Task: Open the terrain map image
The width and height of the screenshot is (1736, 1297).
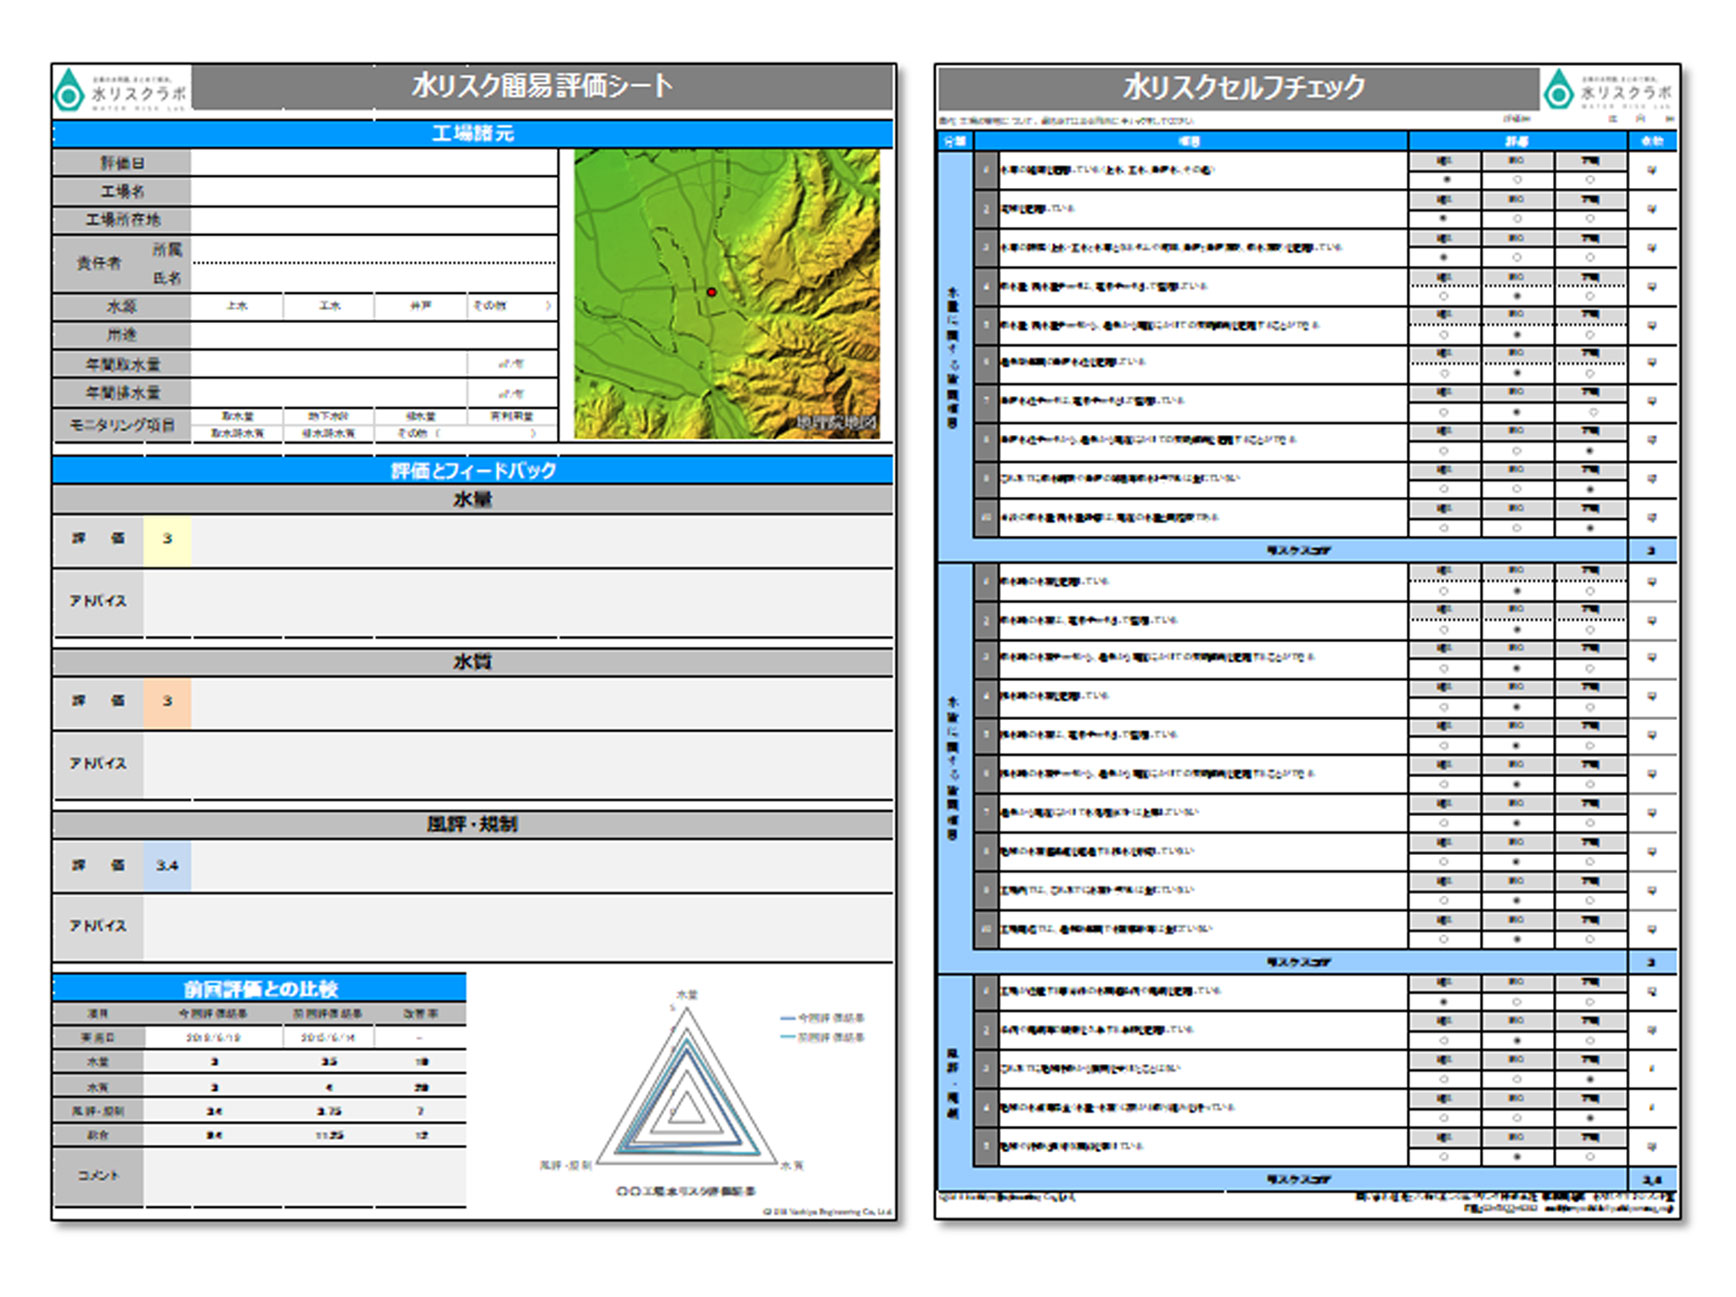Action: coord(727,294)
